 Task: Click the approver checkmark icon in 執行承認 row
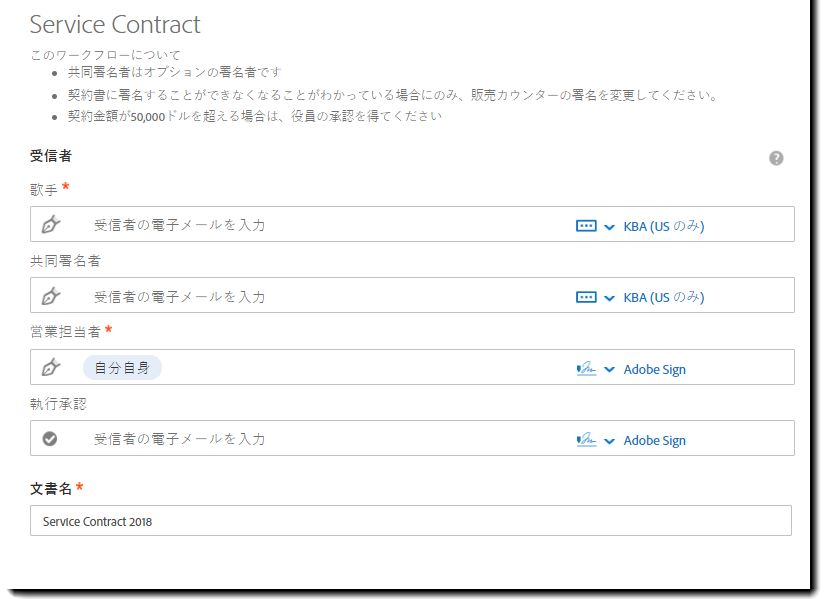pos(50,439)
